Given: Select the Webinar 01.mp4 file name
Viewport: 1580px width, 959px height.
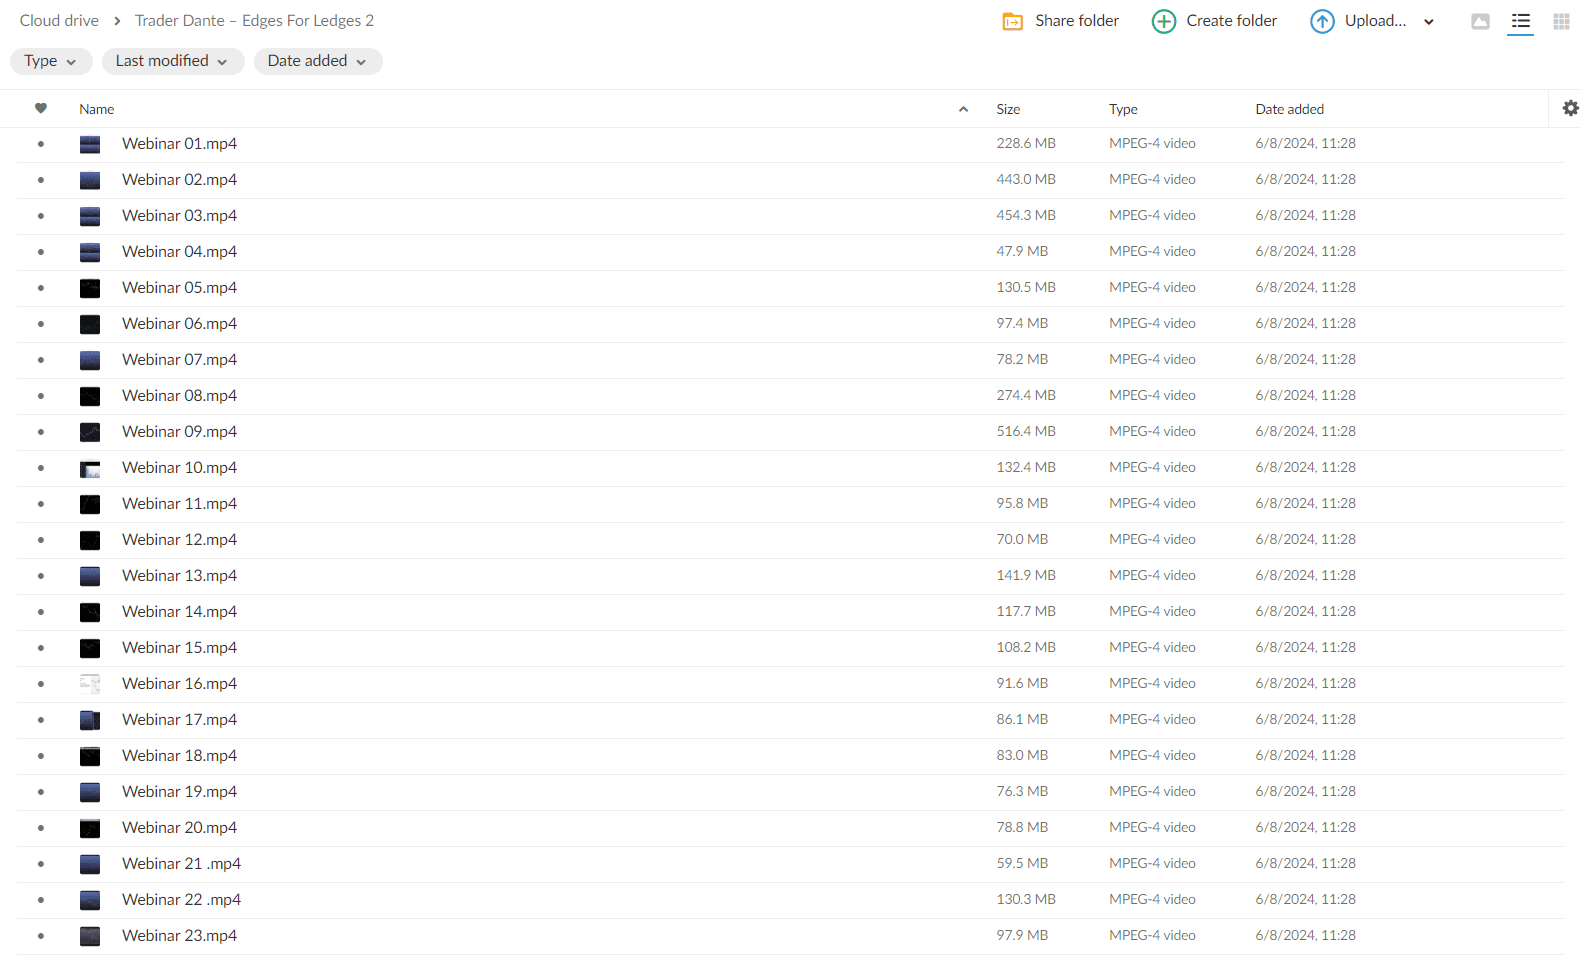Looking at the screenshot, I should pos(179,144).
